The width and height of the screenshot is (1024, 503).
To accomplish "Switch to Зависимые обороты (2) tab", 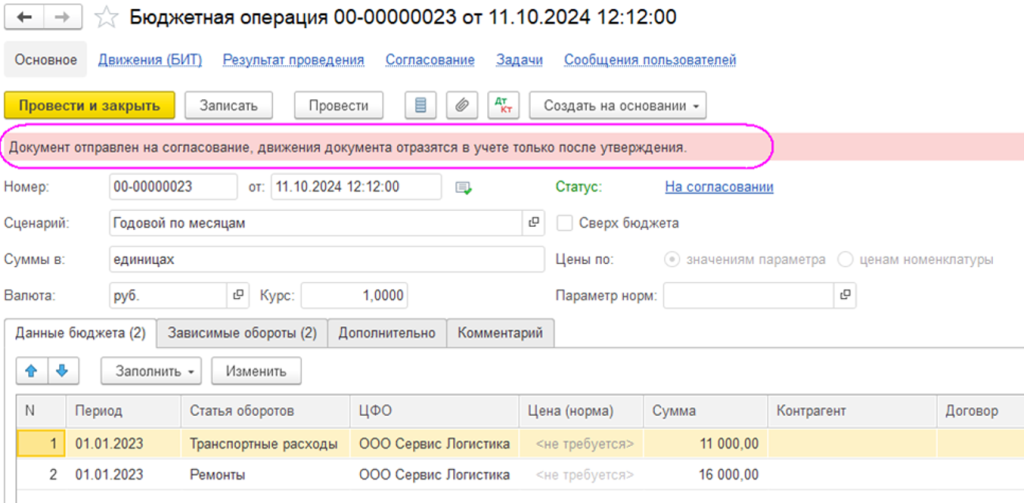I will point(242,333).
